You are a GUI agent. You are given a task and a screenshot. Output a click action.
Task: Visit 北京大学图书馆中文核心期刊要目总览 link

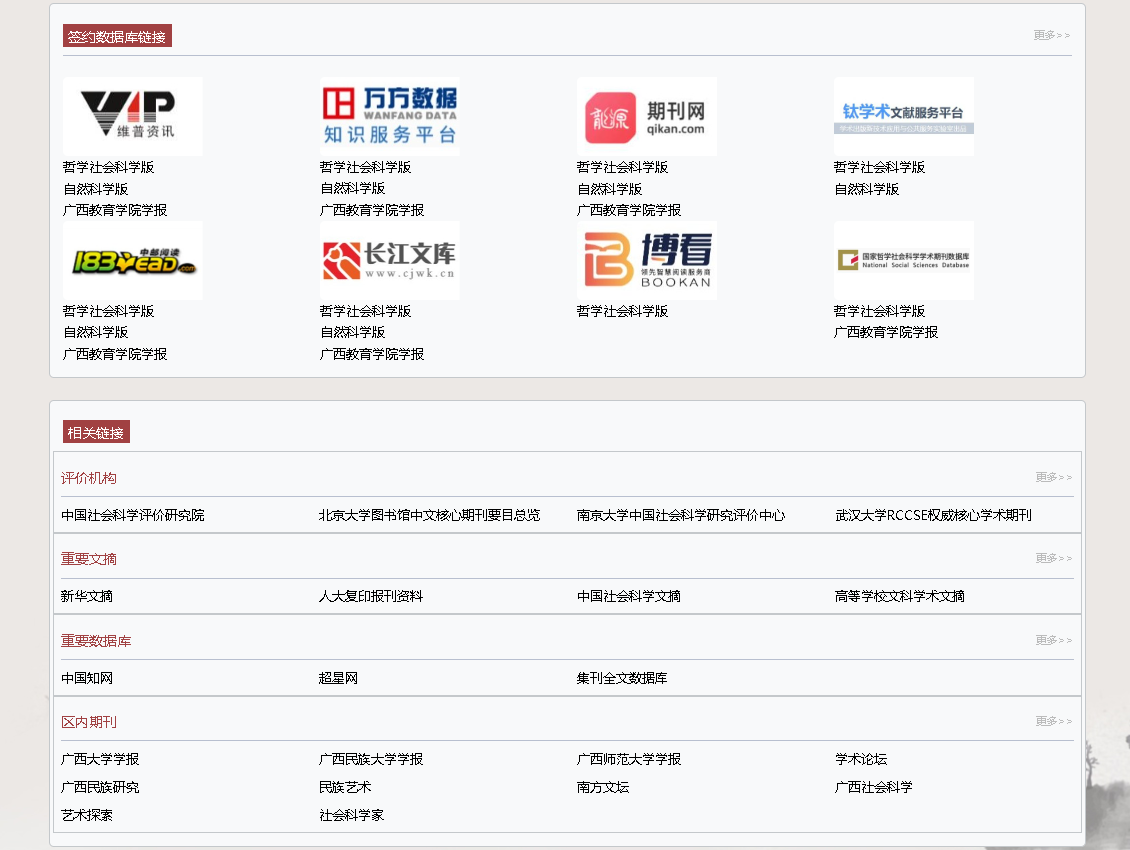(x=429, y=515)
